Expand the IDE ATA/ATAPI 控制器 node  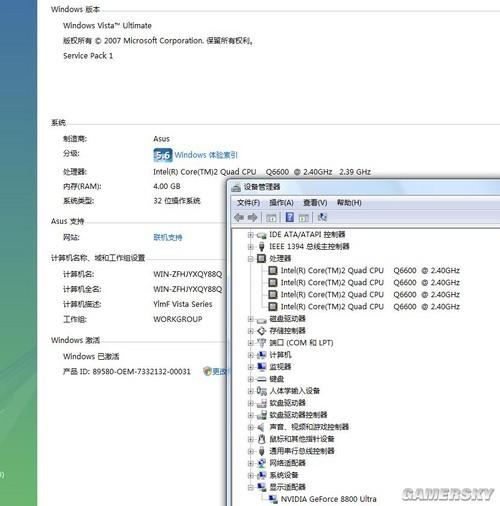(251, 235)
